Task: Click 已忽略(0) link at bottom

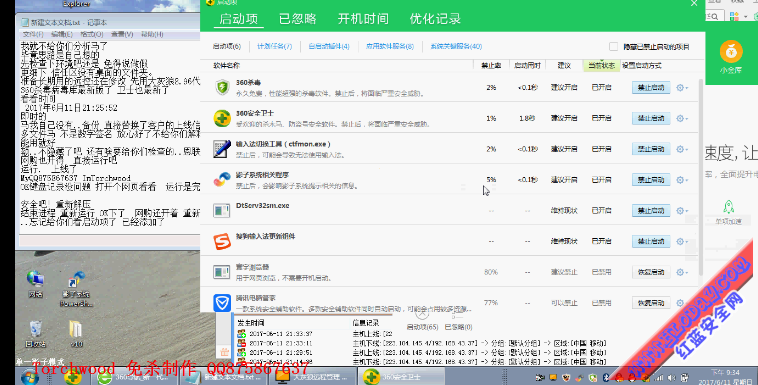Action: (458, 327)
